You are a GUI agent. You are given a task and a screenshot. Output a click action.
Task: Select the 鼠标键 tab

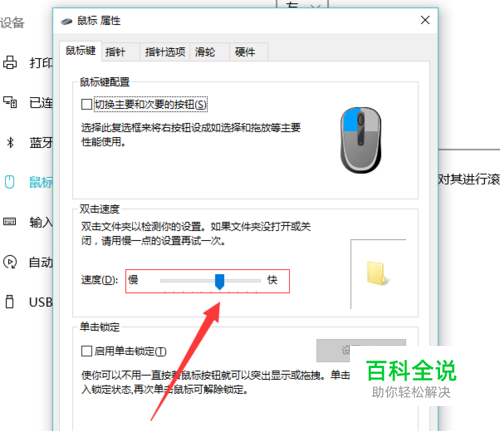click(x=80, y=51)
